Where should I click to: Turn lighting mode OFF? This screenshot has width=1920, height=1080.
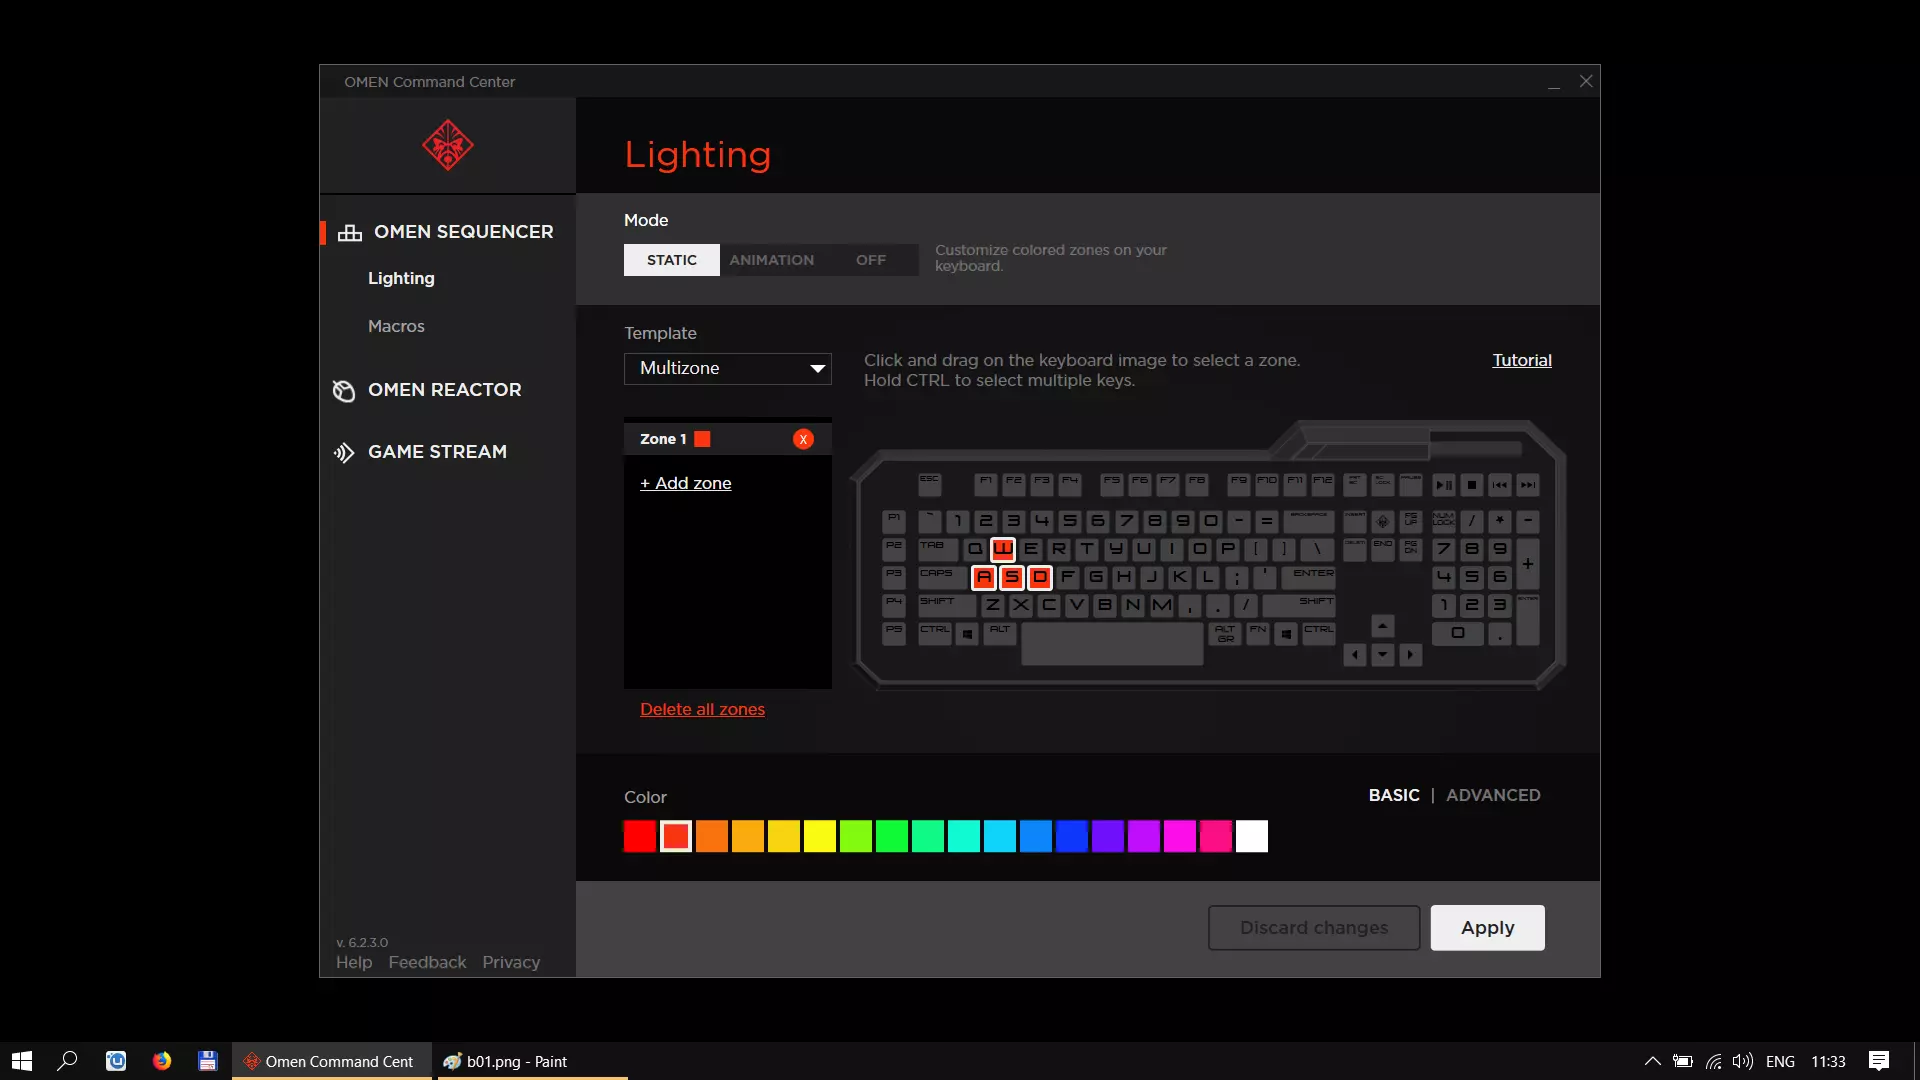point(871,260)
